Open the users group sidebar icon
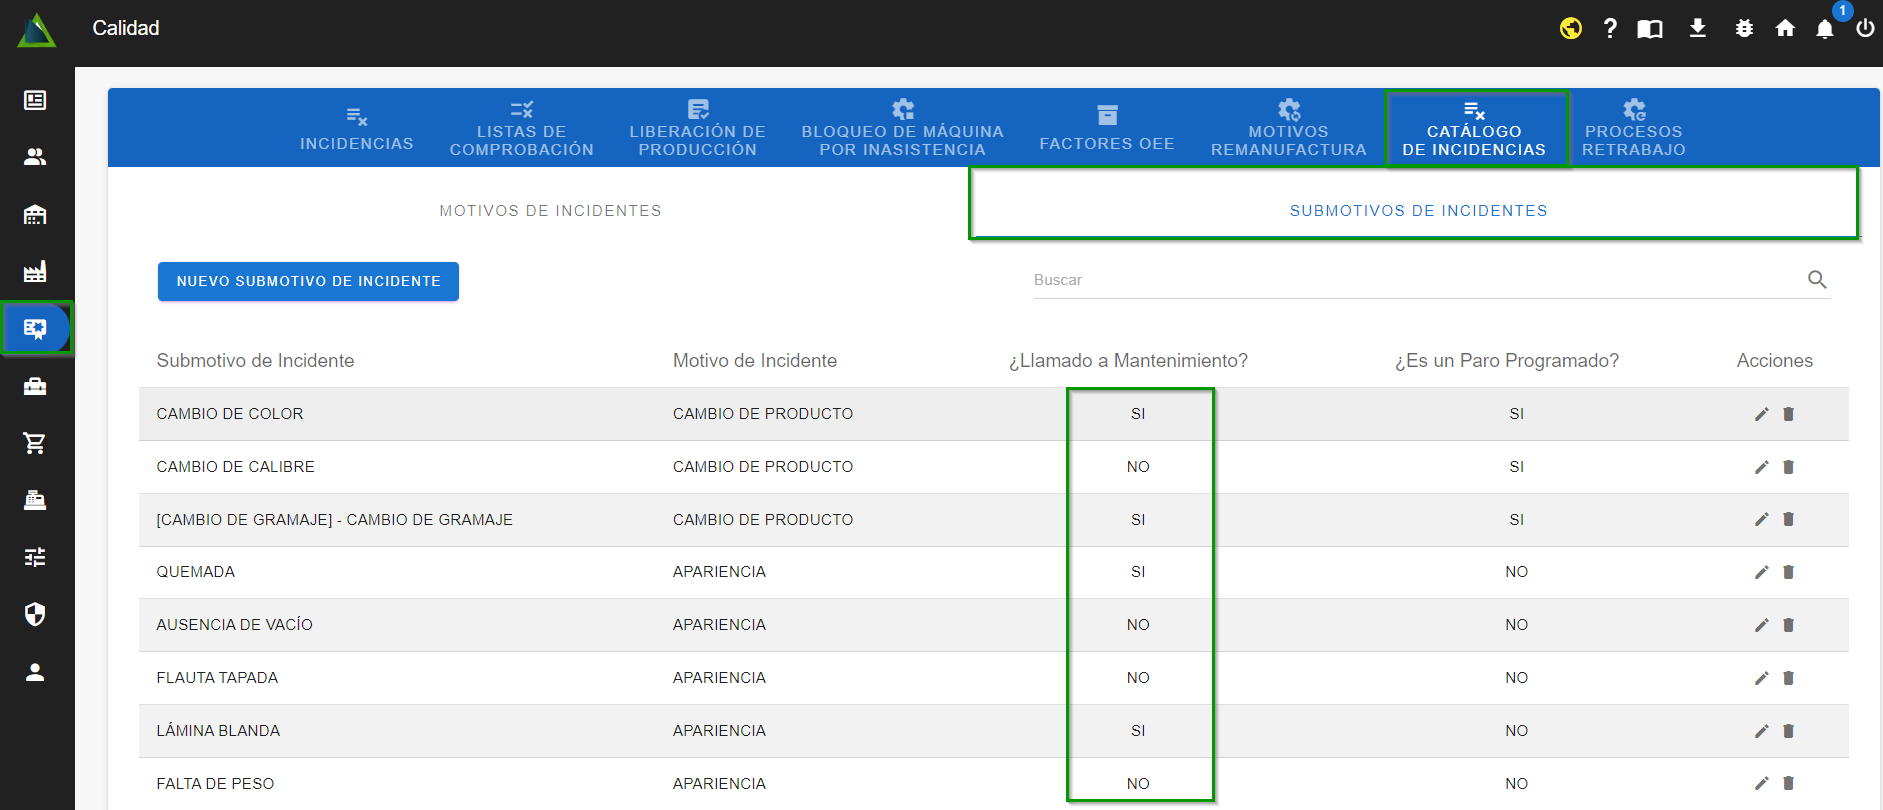Viewport: 1883px width, 810px height. tap(35, 157)
